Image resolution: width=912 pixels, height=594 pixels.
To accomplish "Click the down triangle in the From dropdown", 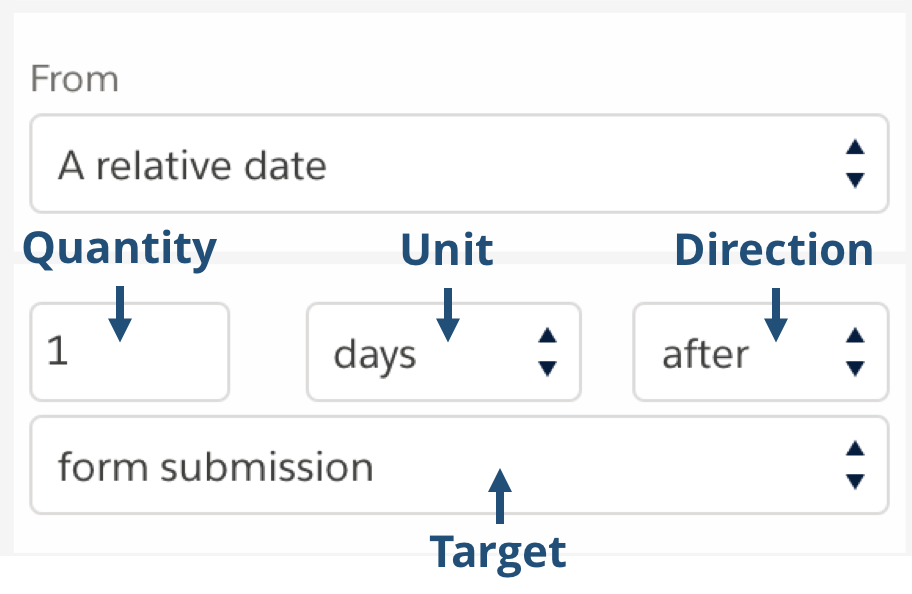I will [x=854, y=180].
